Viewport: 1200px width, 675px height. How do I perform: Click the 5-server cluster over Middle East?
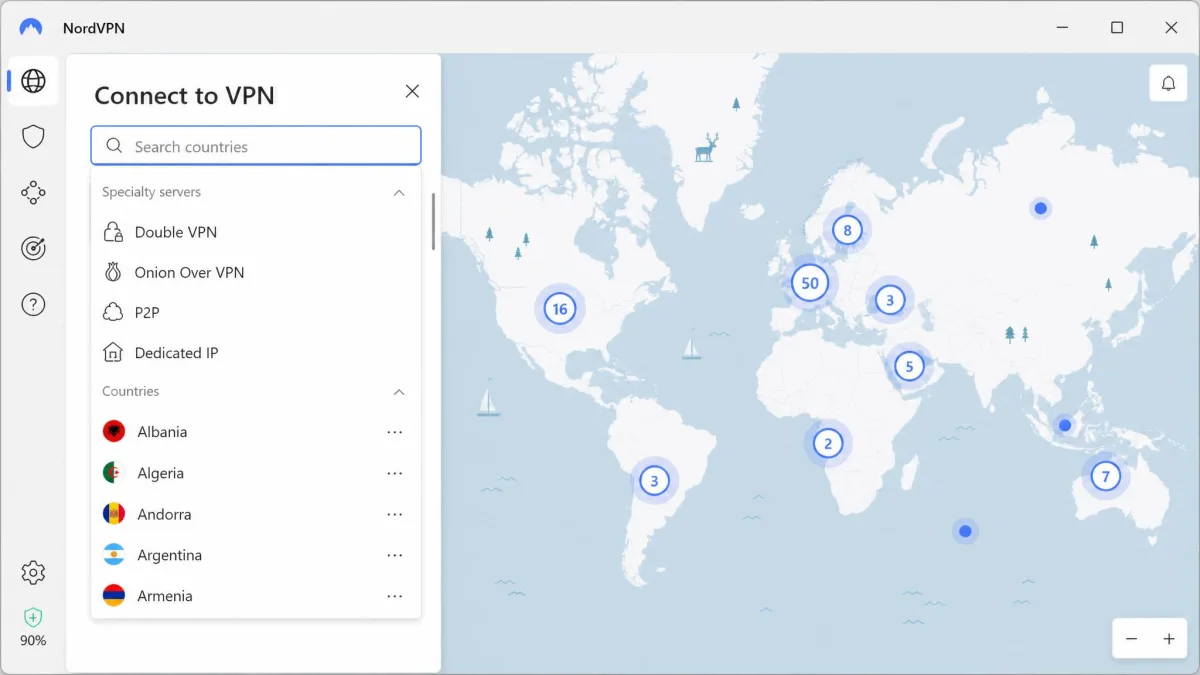point(909,366)
